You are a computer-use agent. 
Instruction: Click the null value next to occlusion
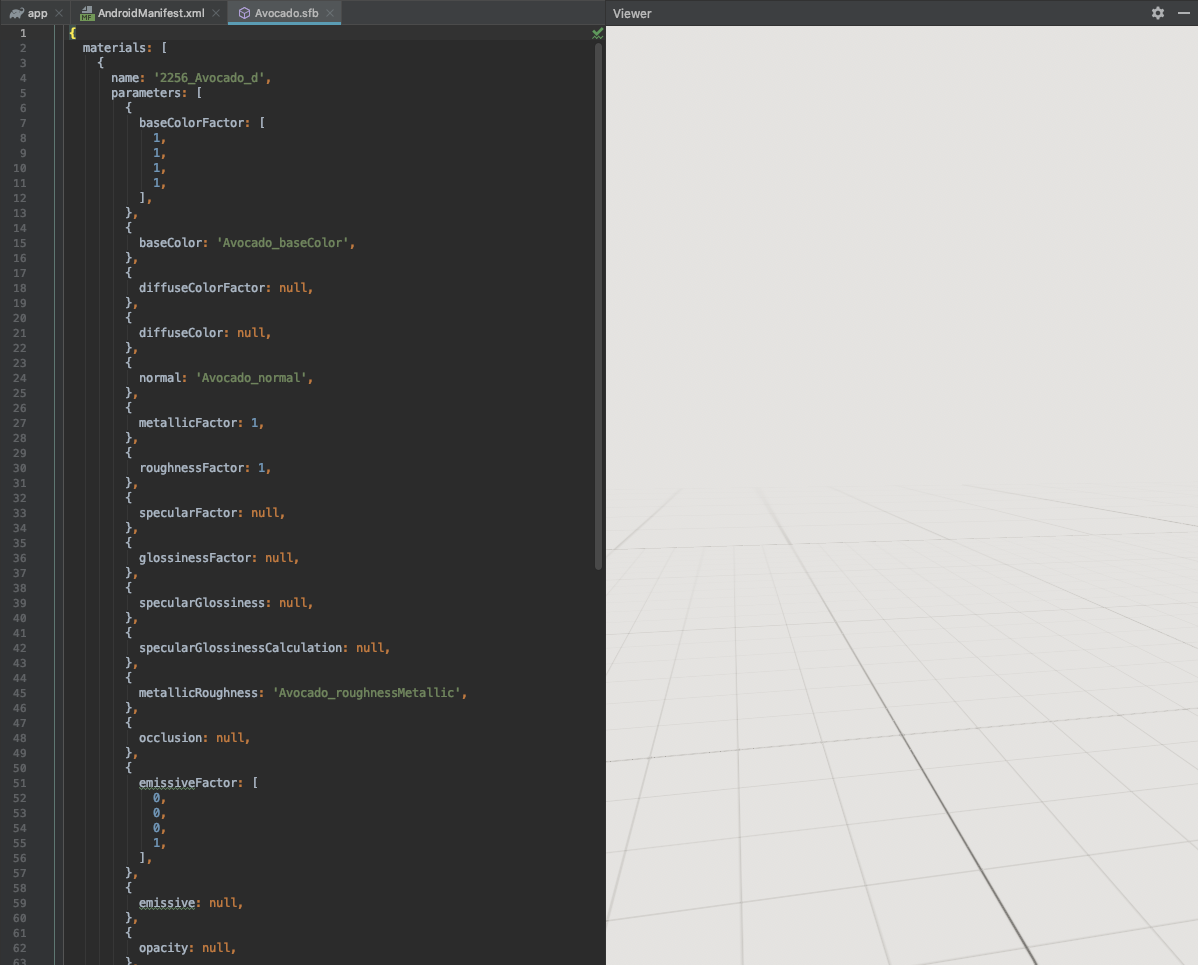(x=232, y=737)
